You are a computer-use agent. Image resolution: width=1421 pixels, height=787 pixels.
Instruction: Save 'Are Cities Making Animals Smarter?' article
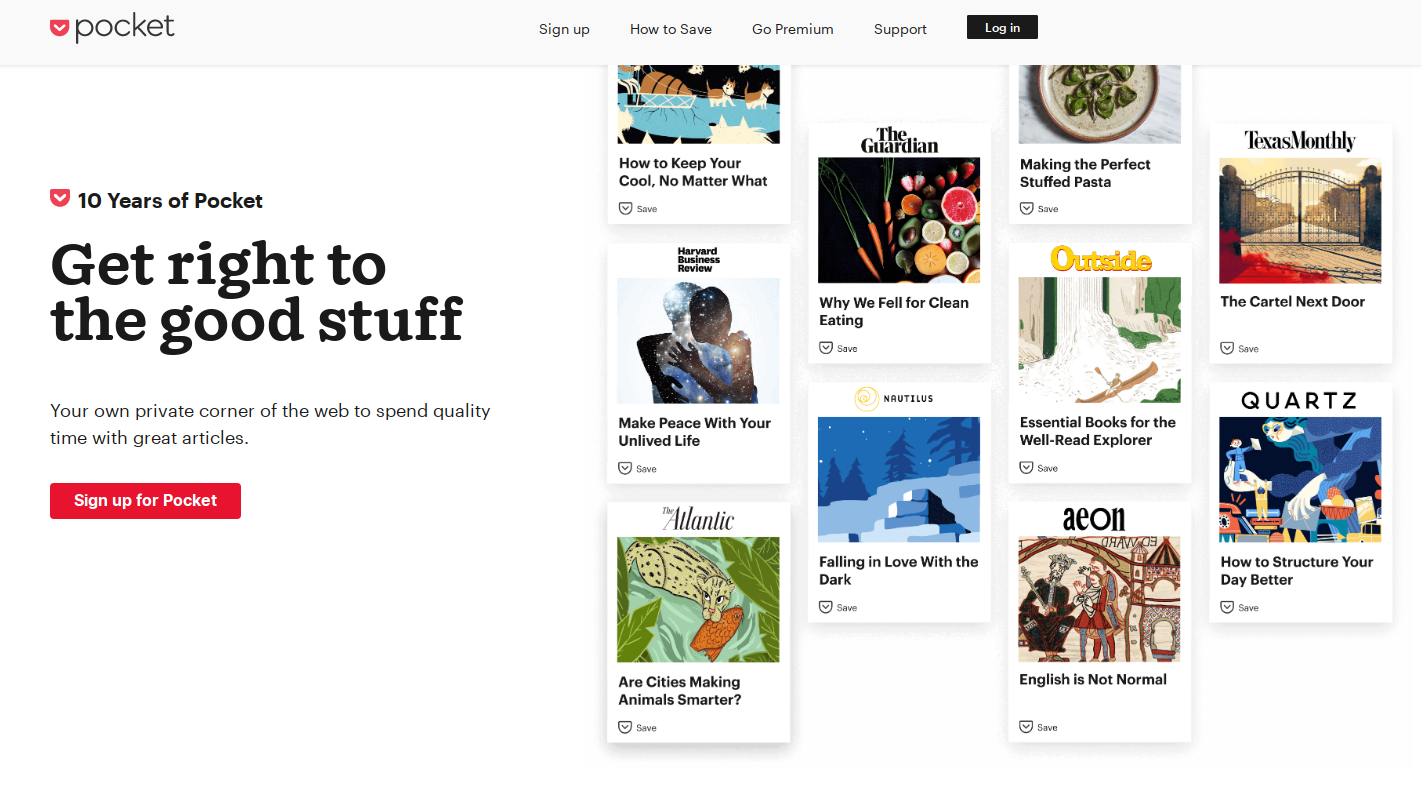[638, 727]
